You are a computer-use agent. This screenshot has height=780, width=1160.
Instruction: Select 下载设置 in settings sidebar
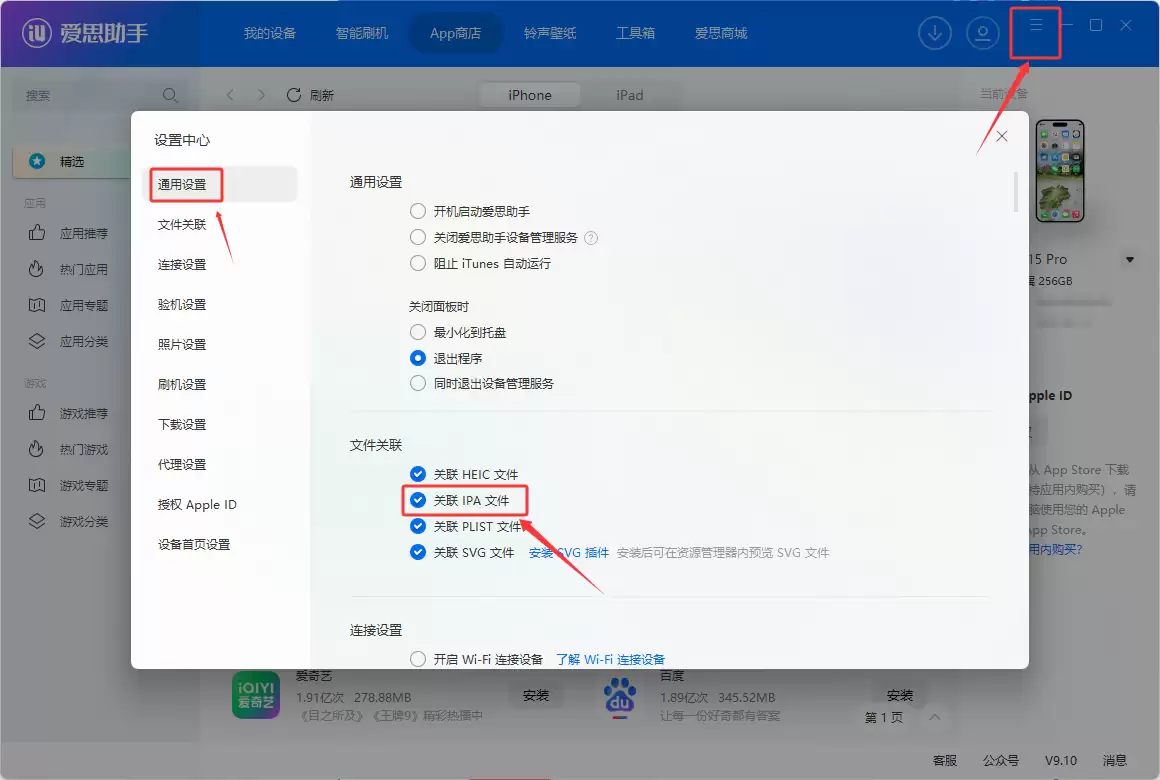click(x=182, y=424)
